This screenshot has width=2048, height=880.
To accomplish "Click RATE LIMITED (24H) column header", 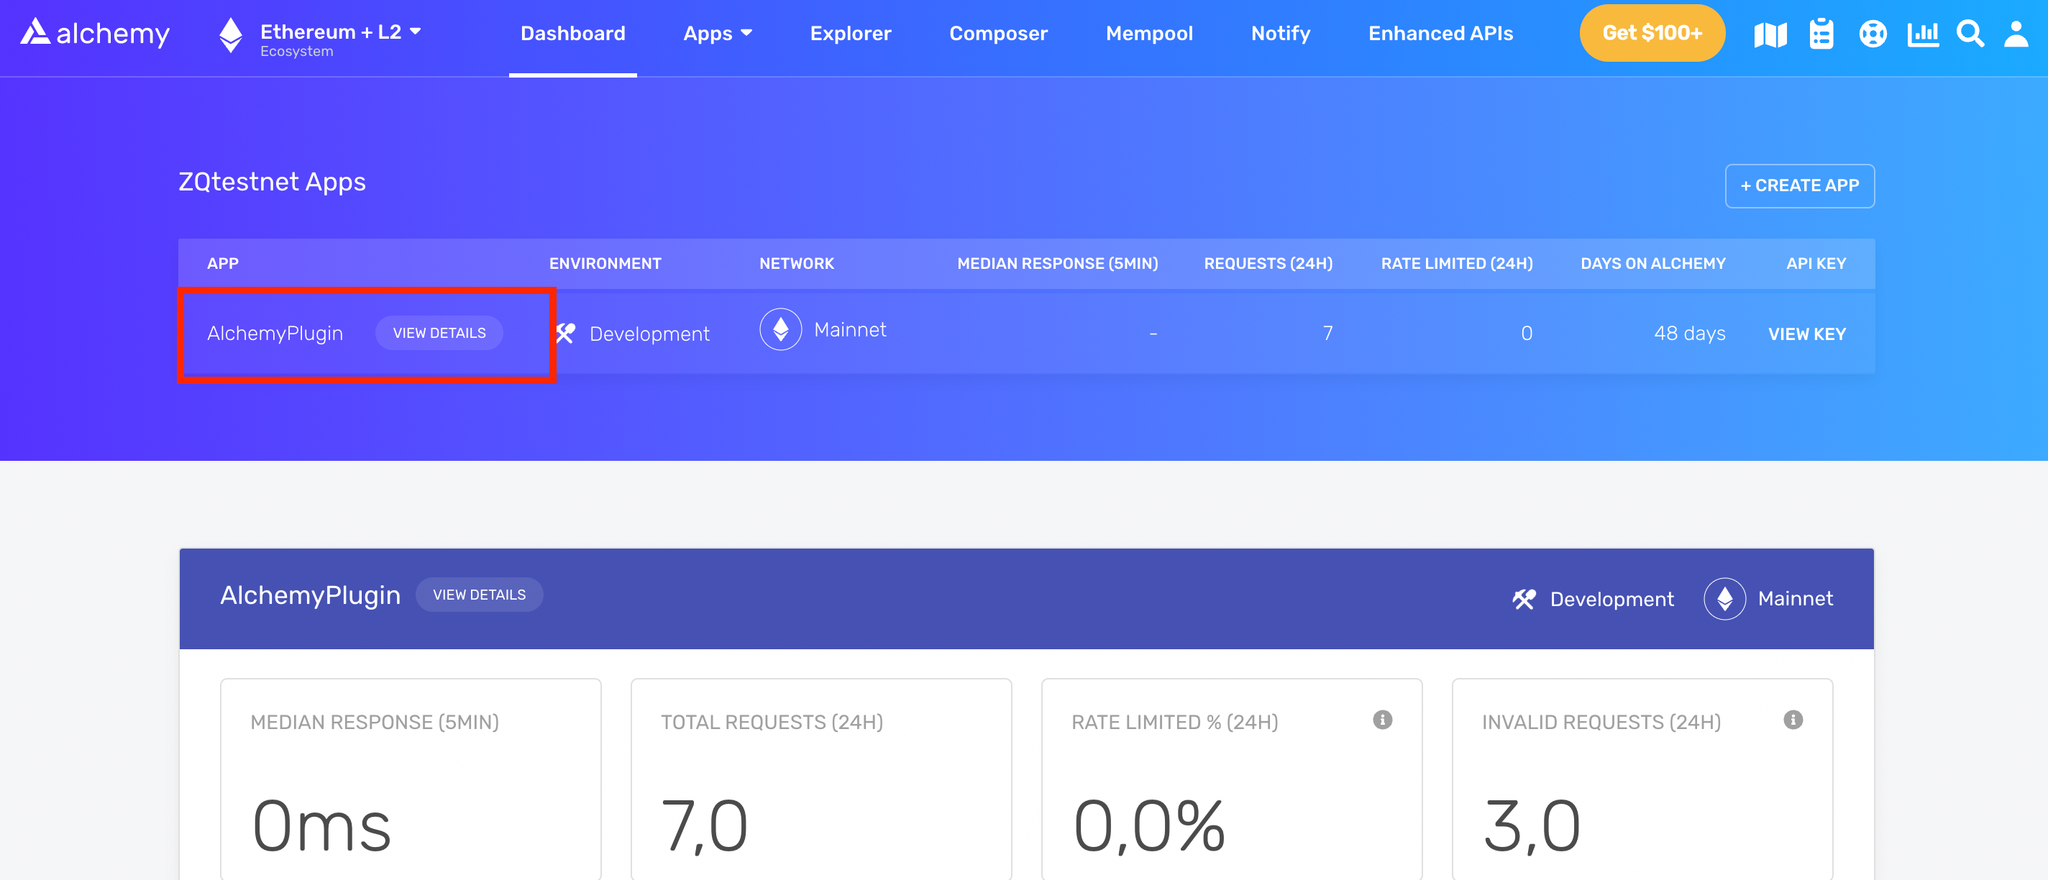I will pyautogui.click(x=1456, y=264).
